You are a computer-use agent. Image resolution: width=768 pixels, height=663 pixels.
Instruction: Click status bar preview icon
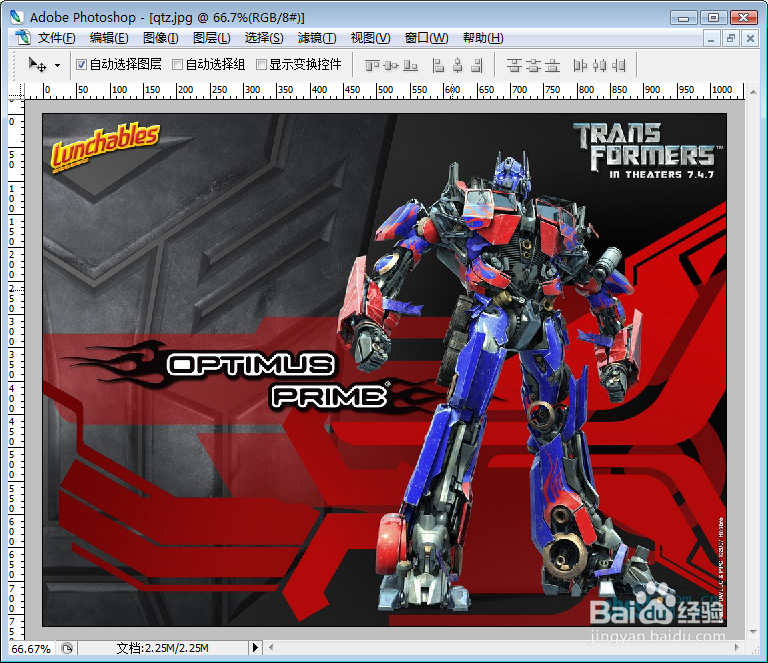(x=67, y=648)
